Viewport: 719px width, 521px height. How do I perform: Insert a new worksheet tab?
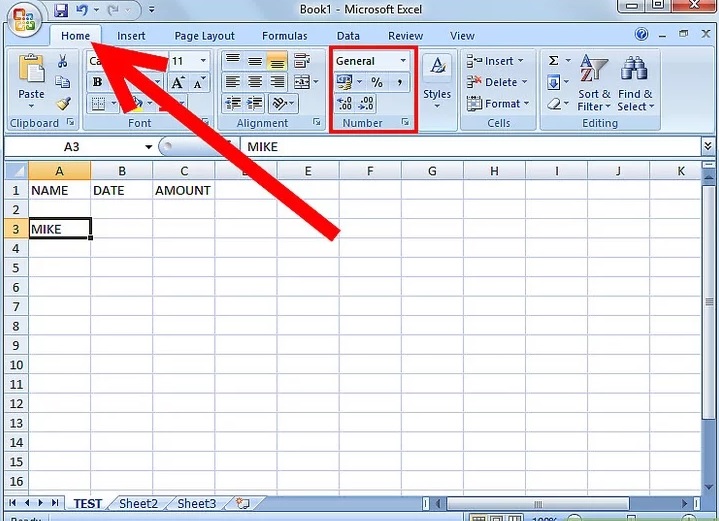coord(243,504)
